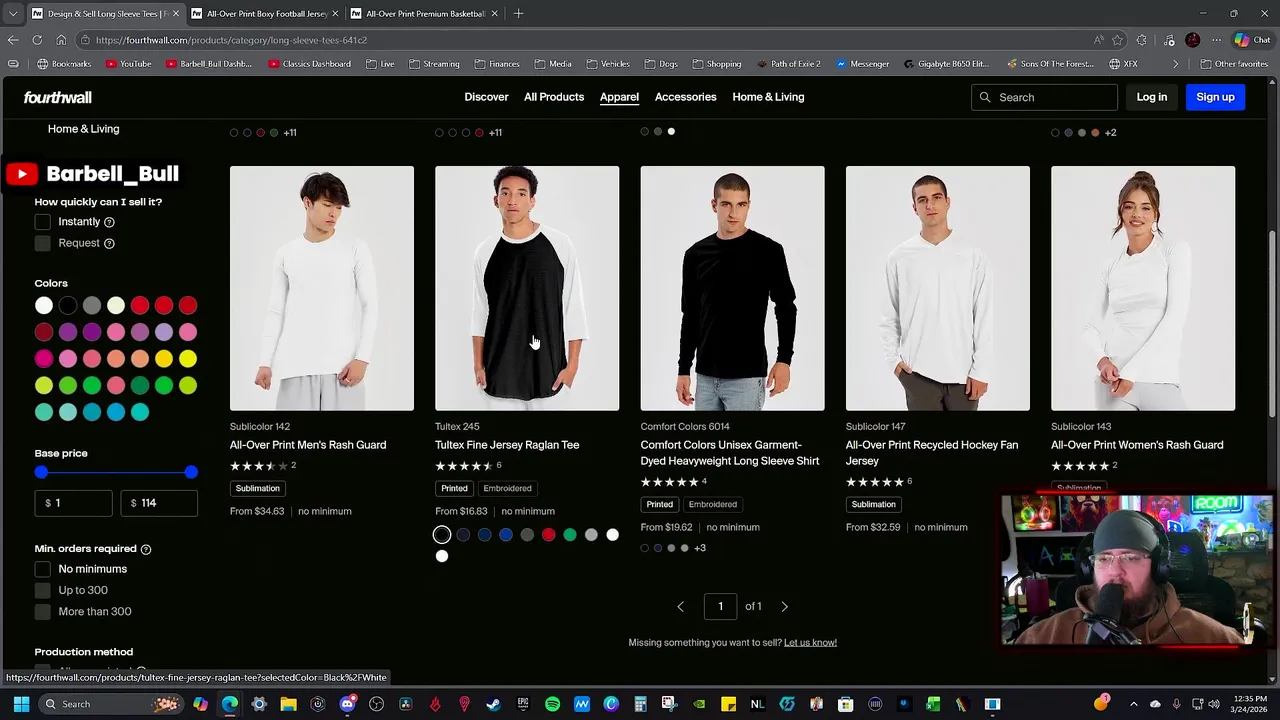
Task: Open the Media bookmarks folder
Action: tap(553, 64)
